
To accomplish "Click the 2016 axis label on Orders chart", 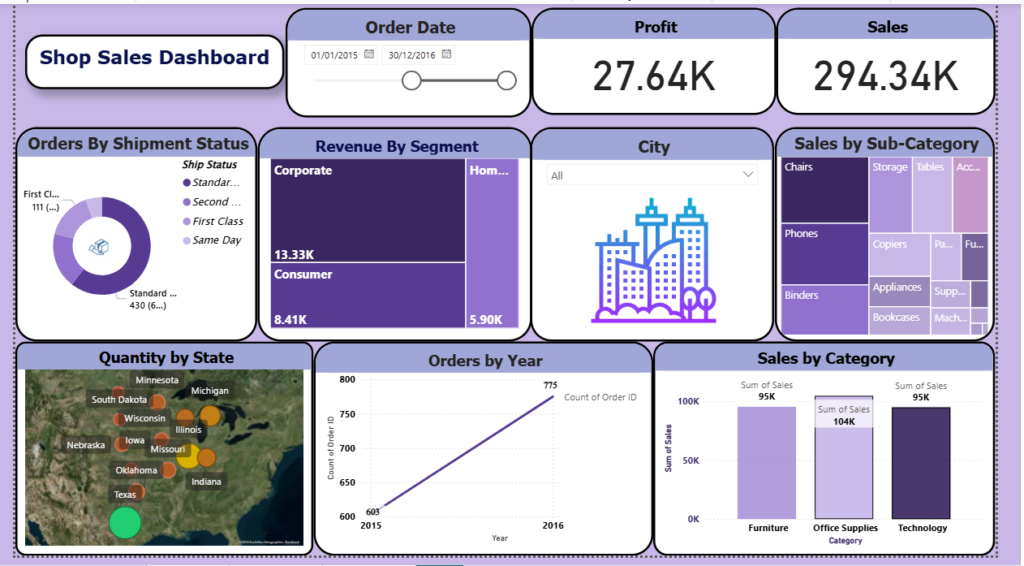I will click(x=552, y=526).
